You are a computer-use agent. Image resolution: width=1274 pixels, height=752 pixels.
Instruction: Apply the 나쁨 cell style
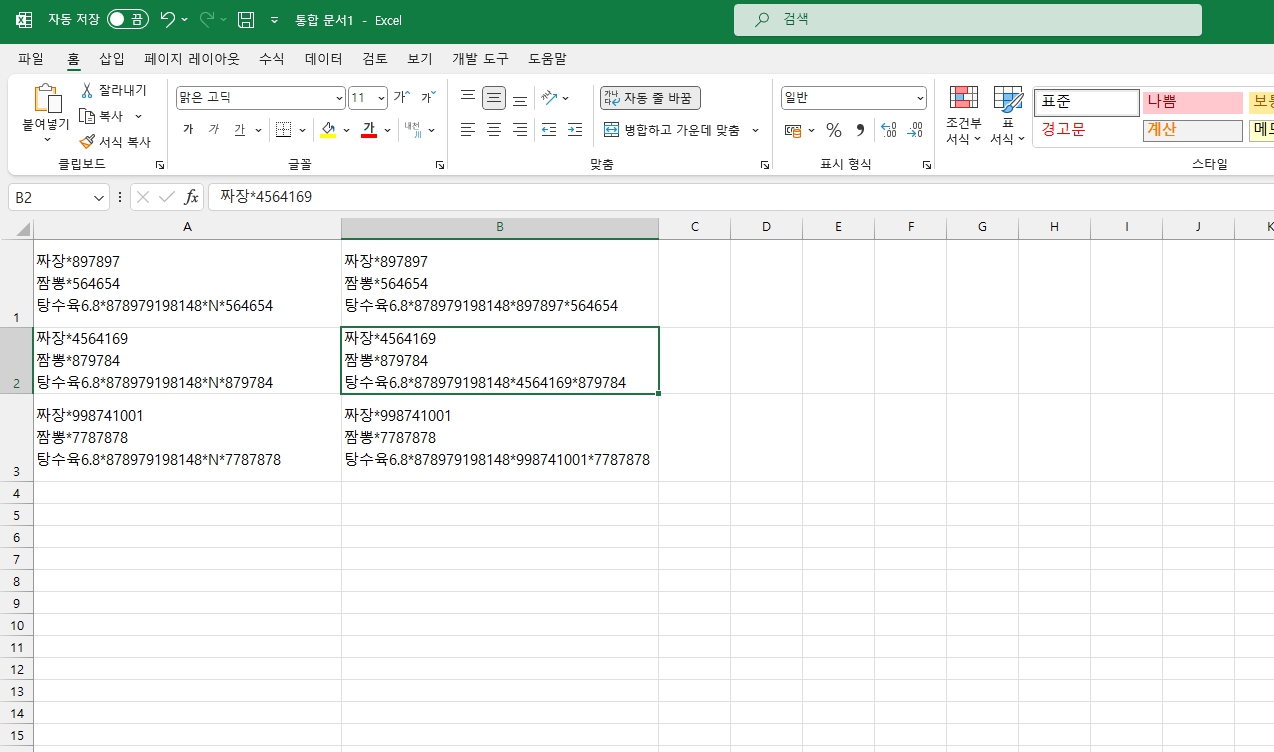[x=1193, y=102]
